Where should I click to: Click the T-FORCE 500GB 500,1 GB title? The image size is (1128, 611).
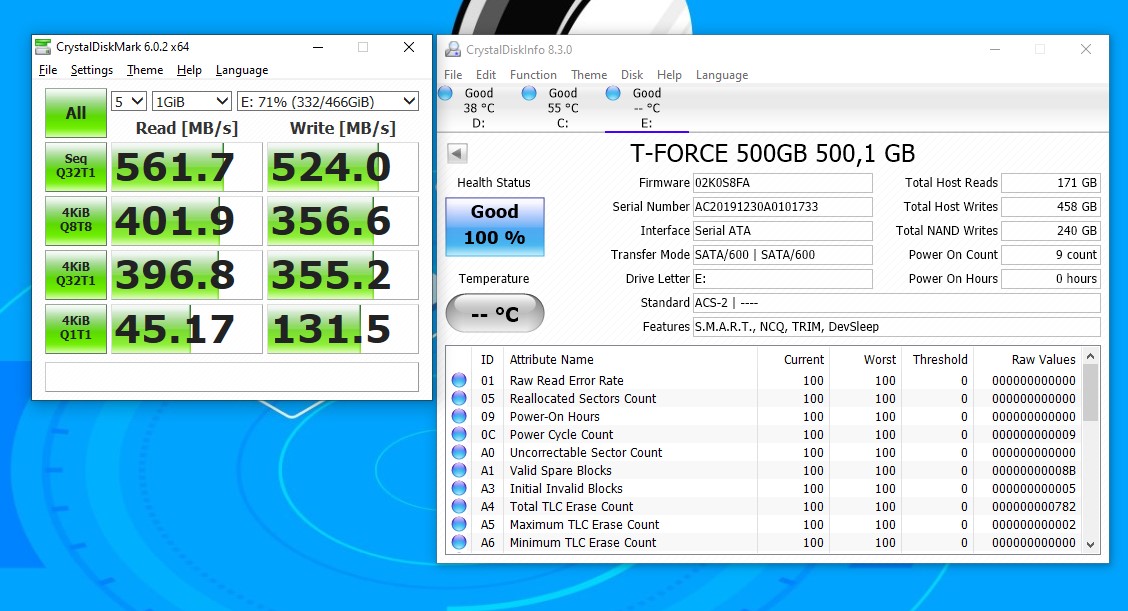tap(773, 153)
